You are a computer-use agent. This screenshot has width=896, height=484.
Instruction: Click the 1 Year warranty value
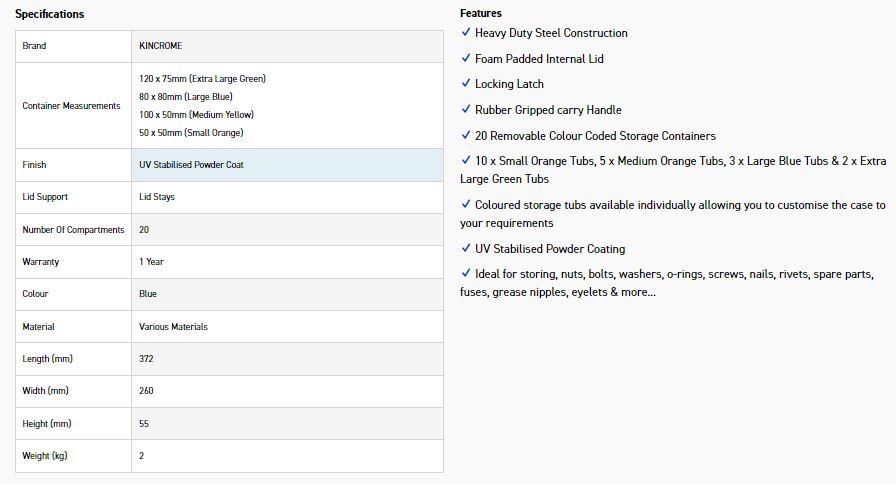151,262
